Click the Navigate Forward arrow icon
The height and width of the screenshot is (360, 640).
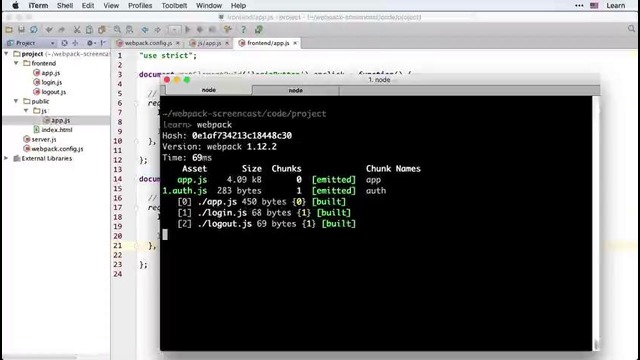[x=158, y=29]
